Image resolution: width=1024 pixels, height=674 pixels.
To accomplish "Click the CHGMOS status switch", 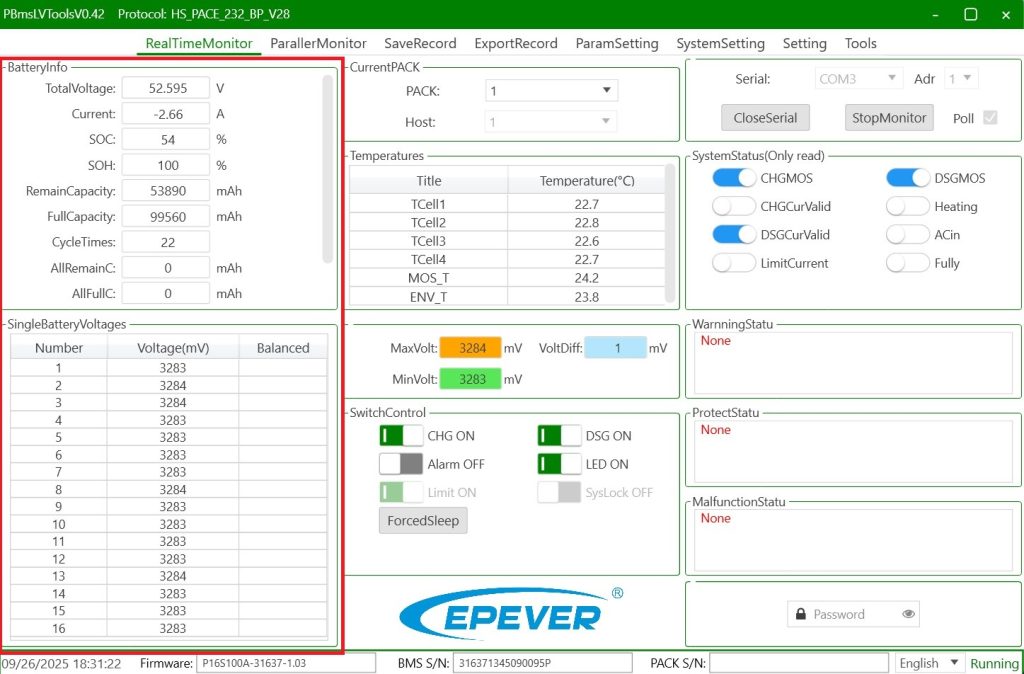I will [734, 178].
